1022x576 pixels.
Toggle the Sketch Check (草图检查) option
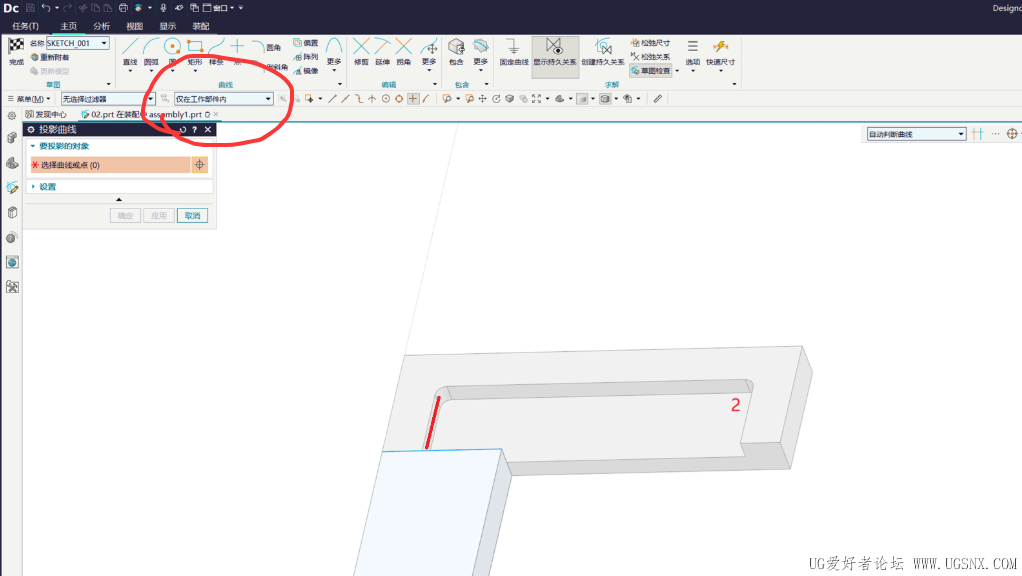pos(650,70)
